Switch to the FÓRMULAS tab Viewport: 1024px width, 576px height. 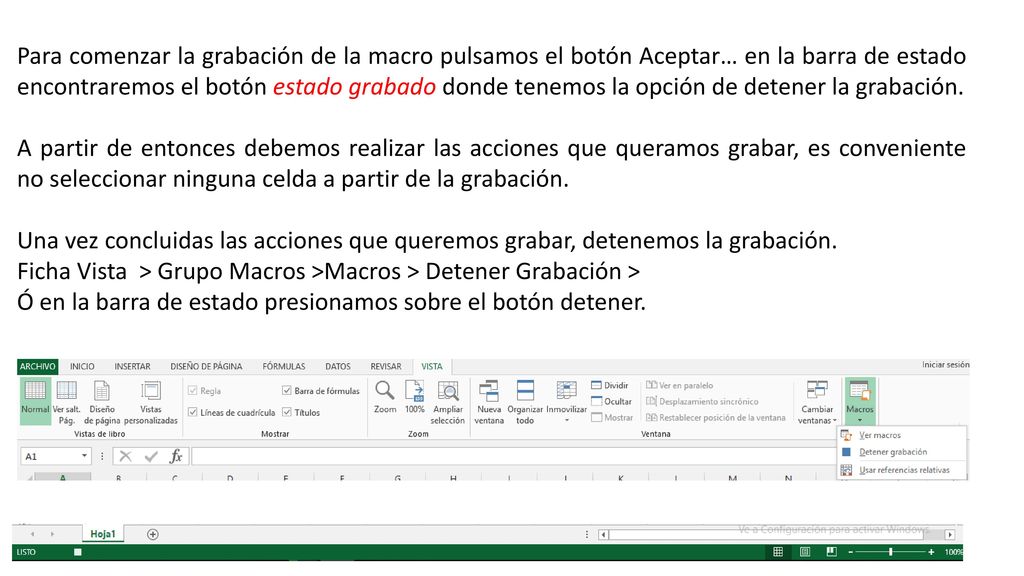pos(283,366)
